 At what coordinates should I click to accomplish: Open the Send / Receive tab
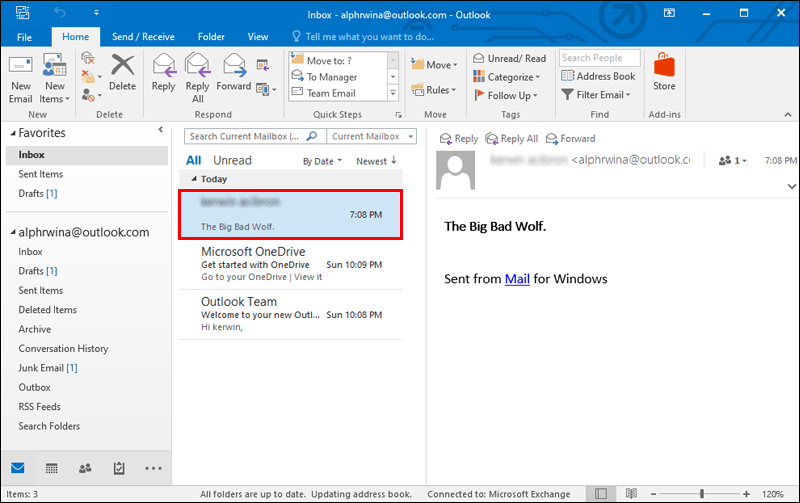point(143,37)
